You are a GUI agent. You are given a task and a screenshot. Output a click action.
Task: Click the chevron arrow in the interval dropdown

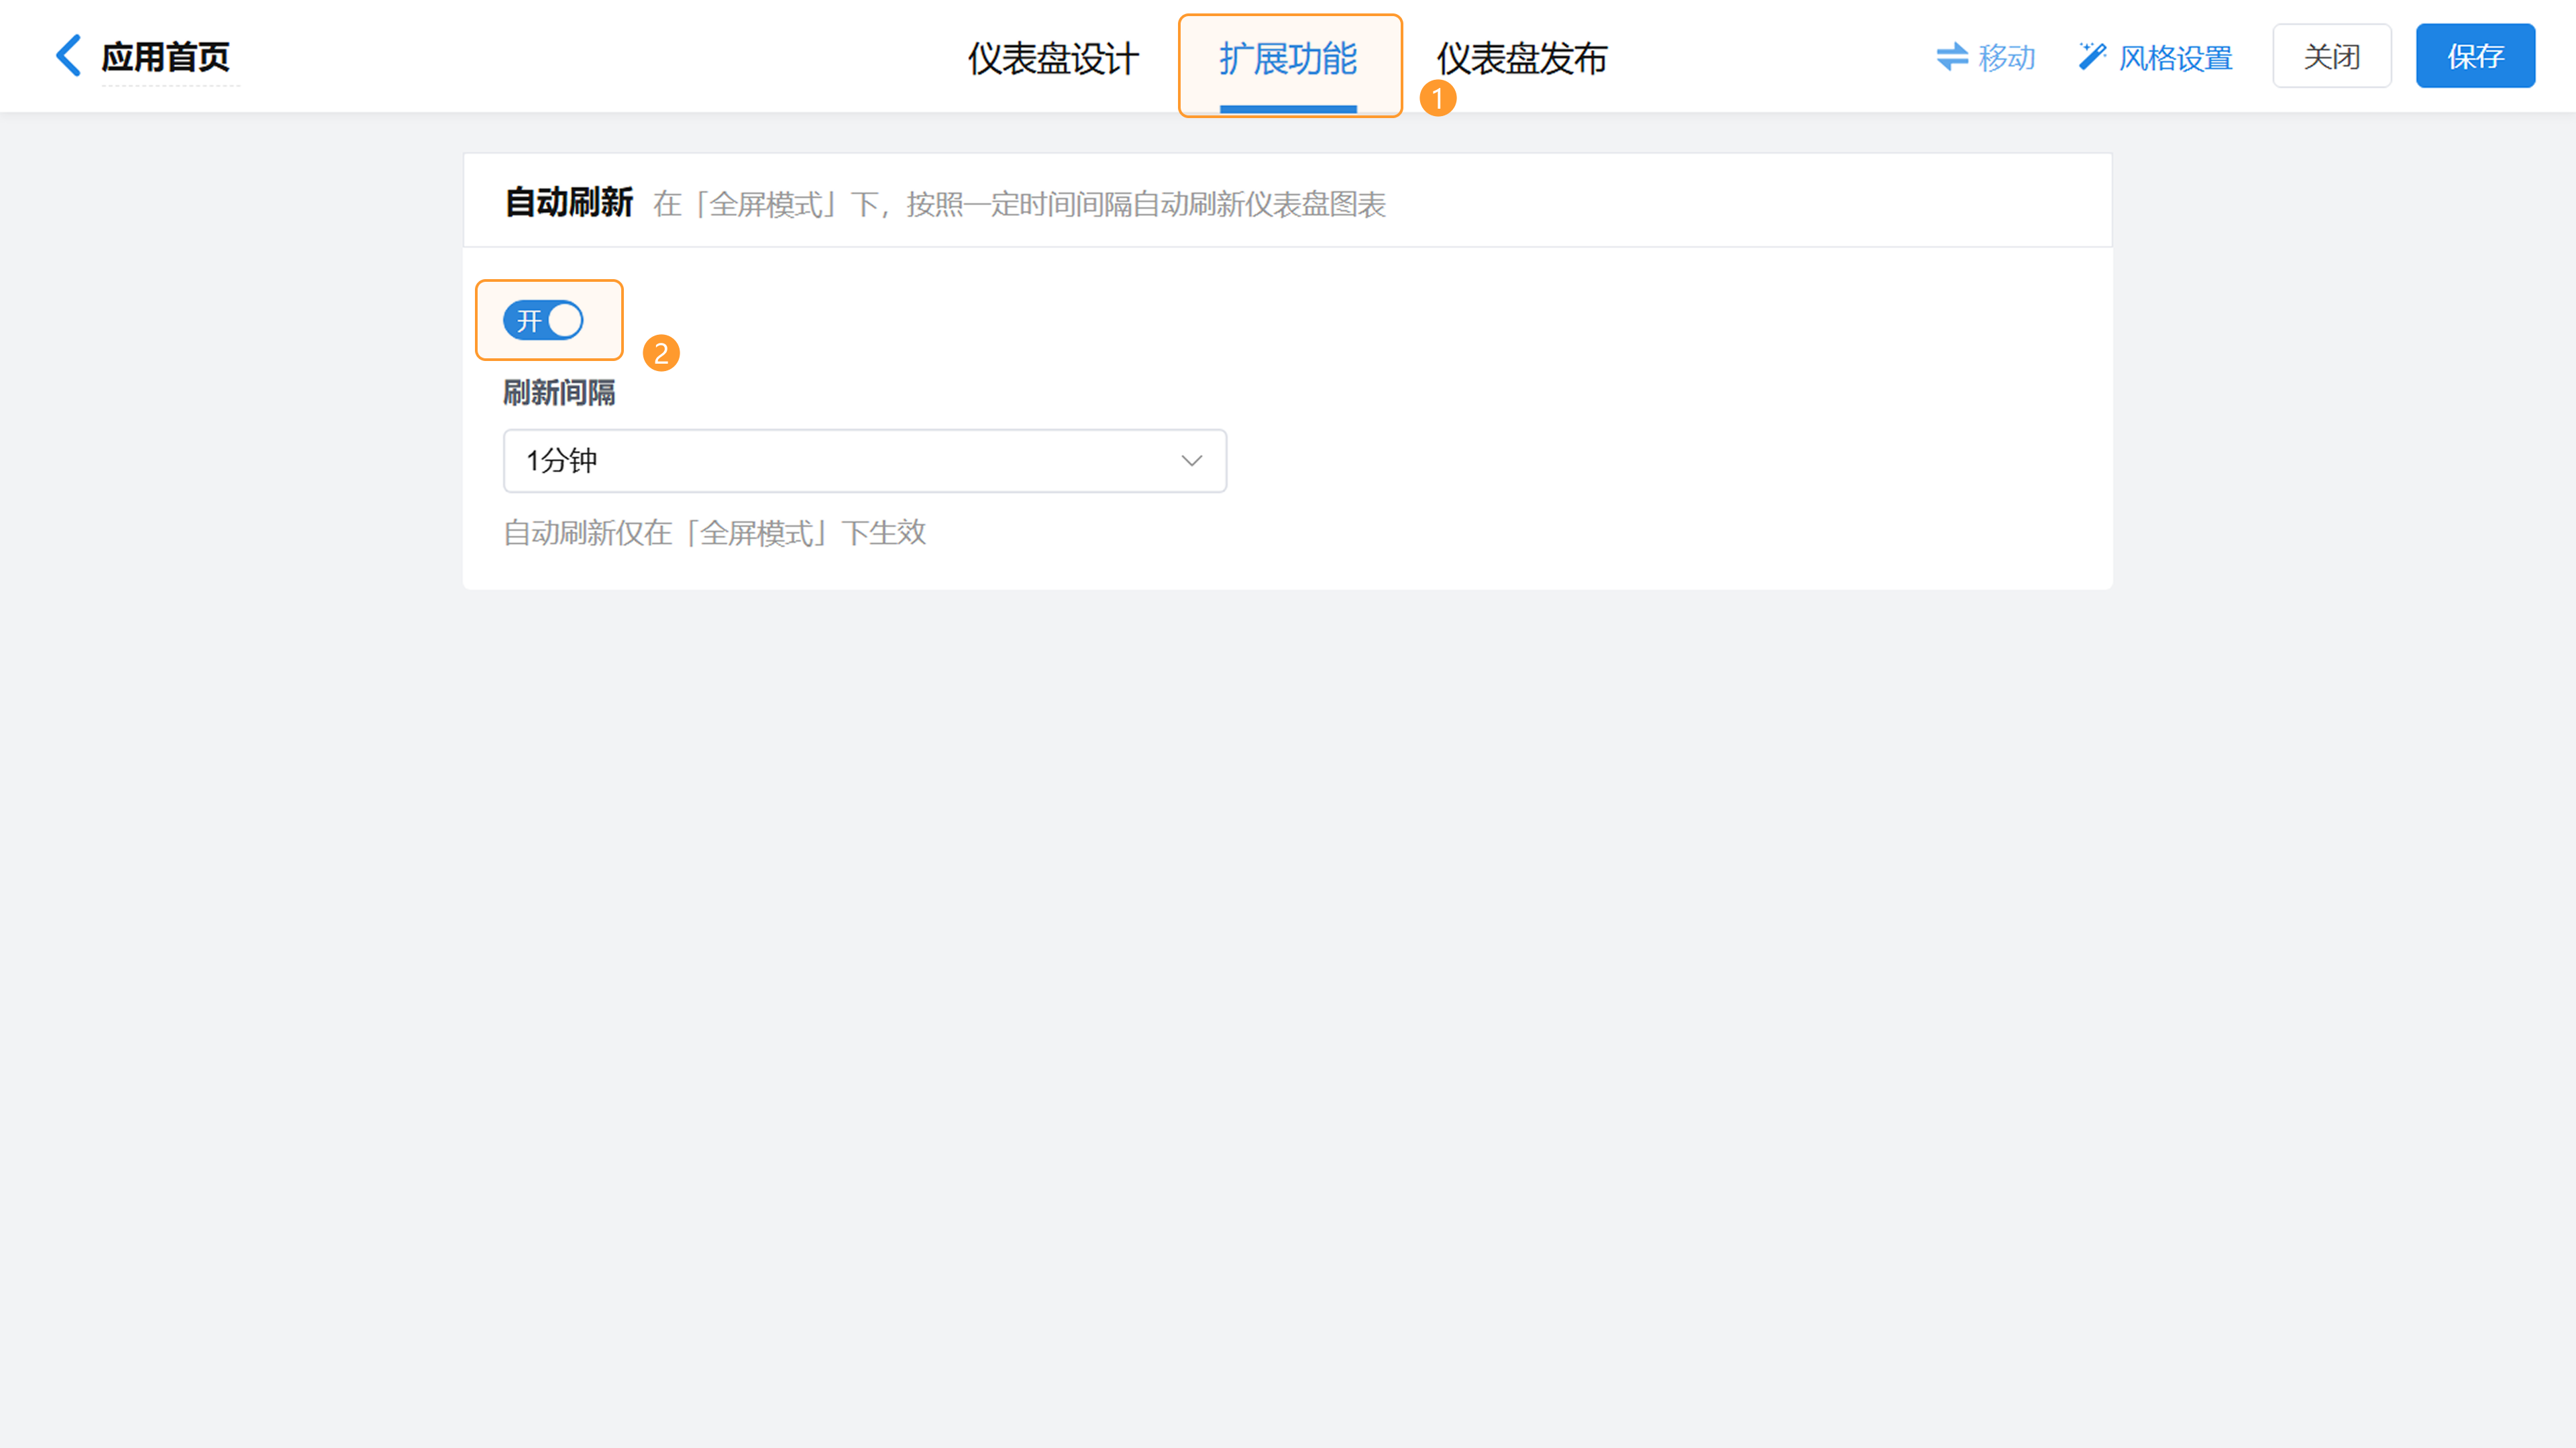pos(1191,461)
